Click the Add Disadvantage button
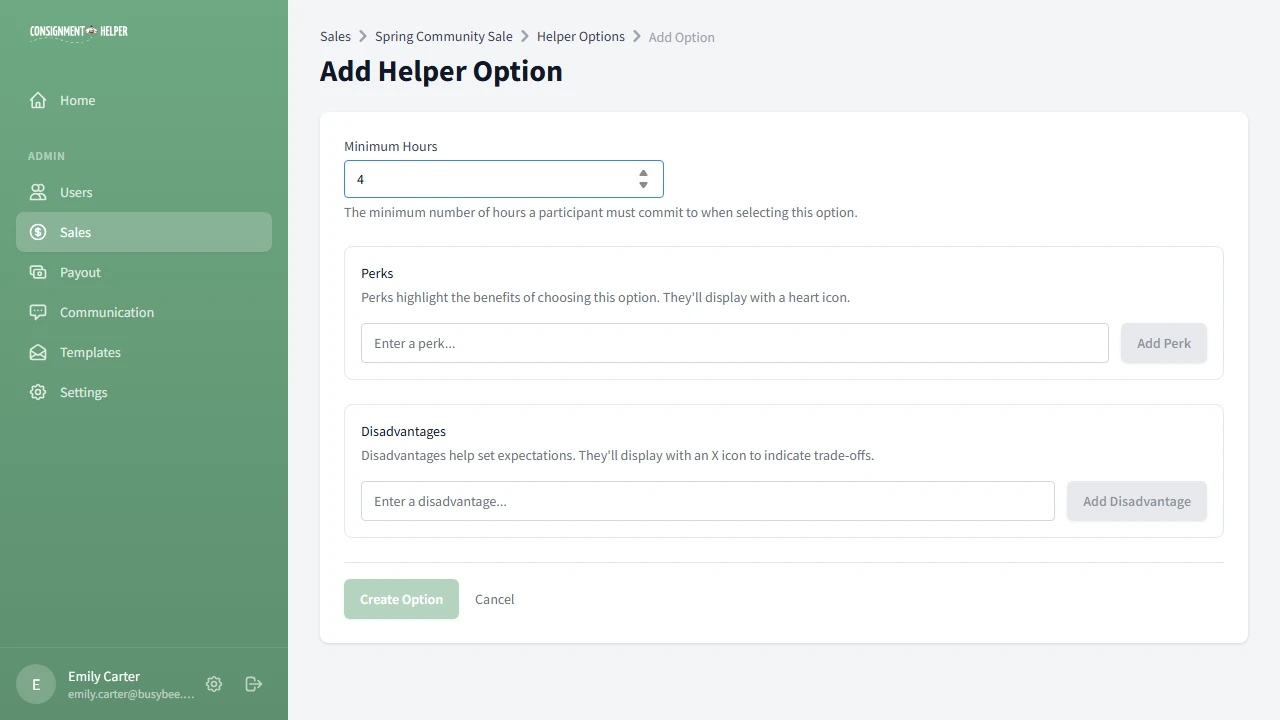 [1136, 501]
